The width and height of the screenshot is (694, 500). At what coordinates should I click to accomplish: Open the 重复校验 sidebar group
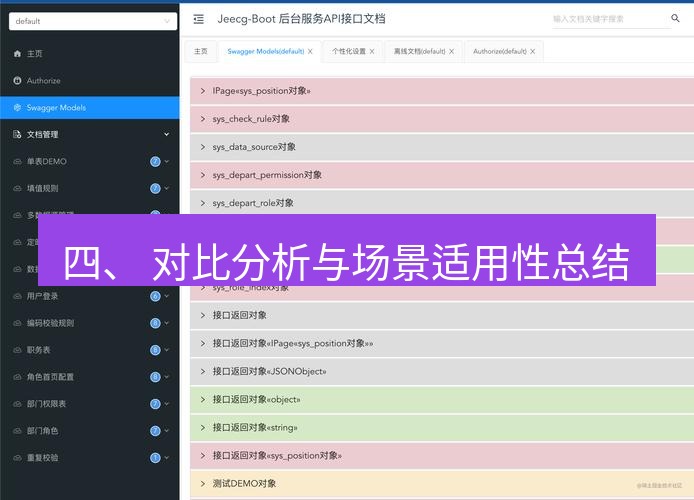(90, 458)
